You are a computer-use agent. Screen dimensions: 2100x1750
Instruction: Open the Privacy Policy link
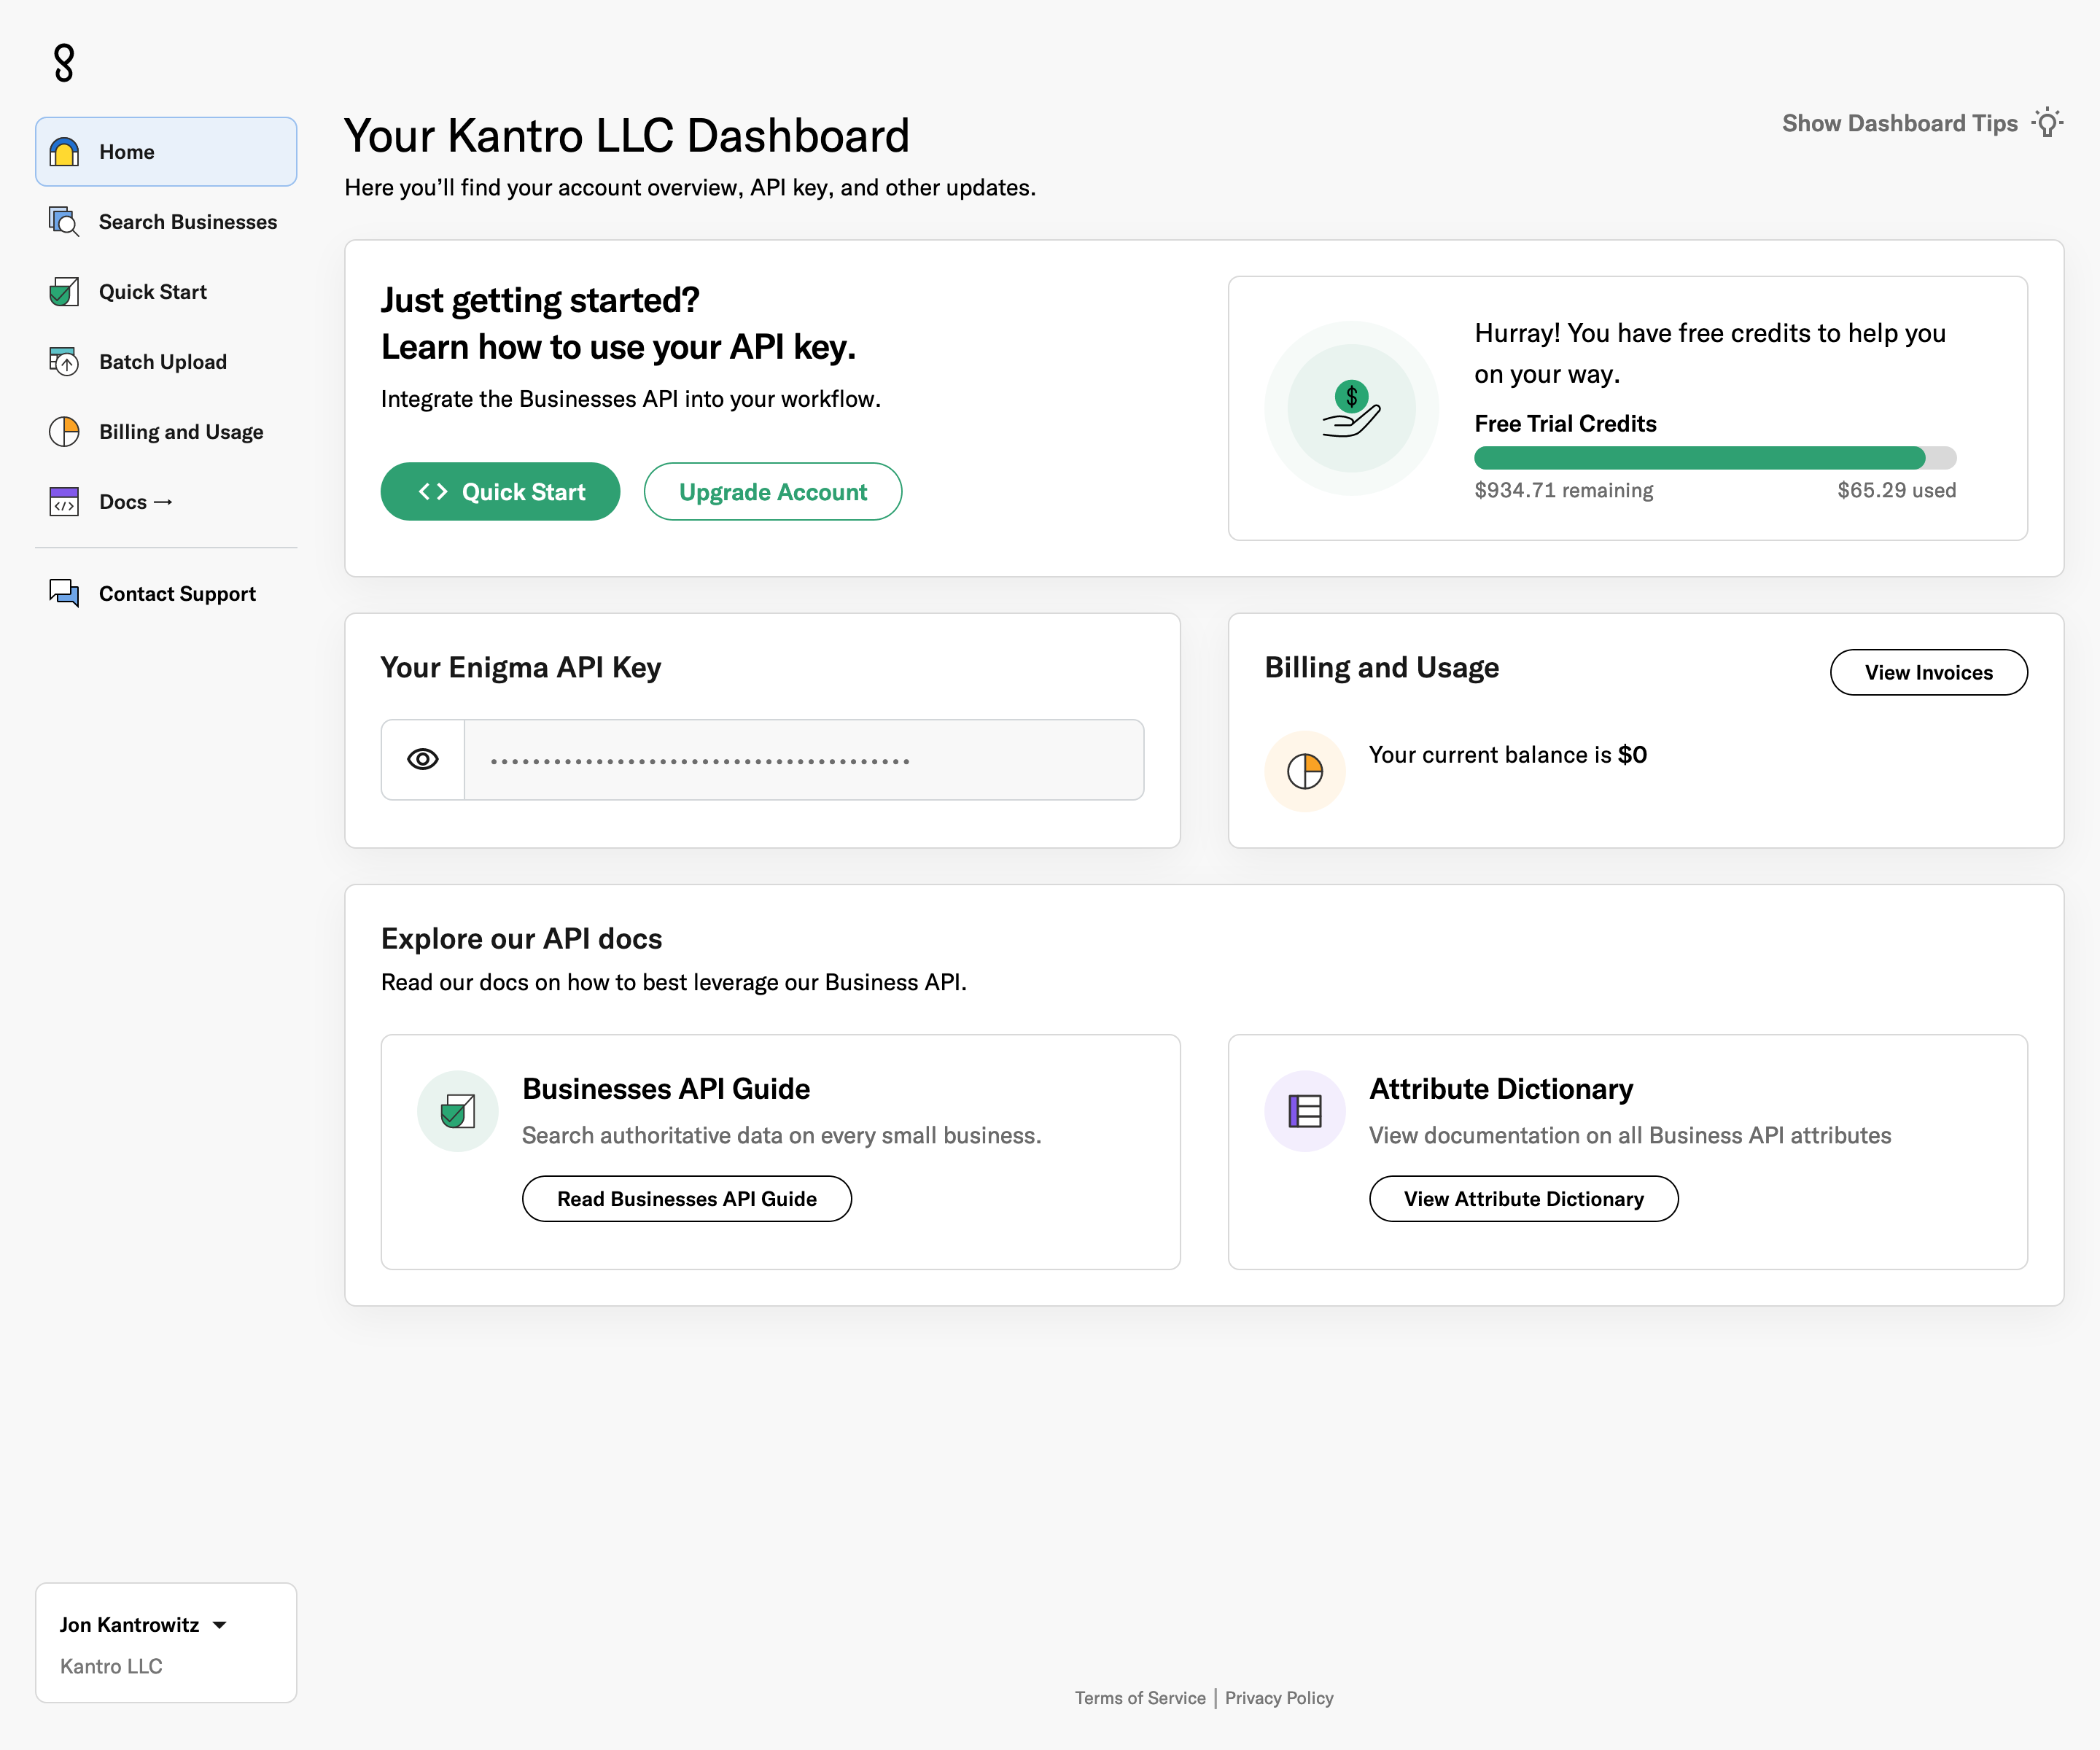coord(1279,1697)
